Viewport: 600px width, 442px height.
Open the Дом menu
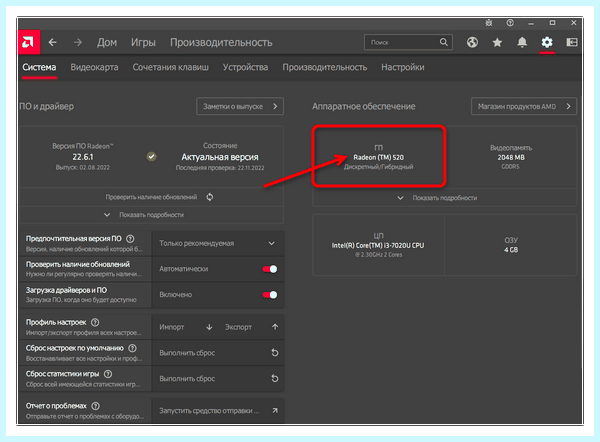click(107, 42)
